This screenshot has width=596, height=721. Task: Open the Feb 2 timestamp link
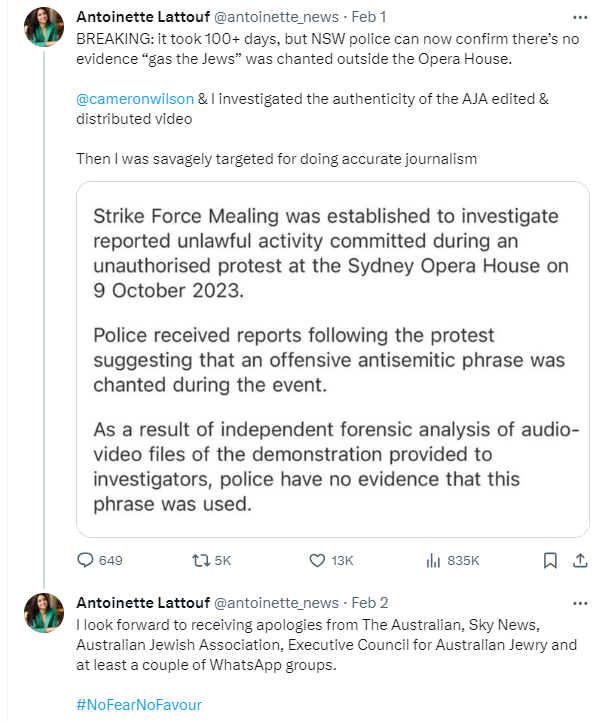point(369,603)
